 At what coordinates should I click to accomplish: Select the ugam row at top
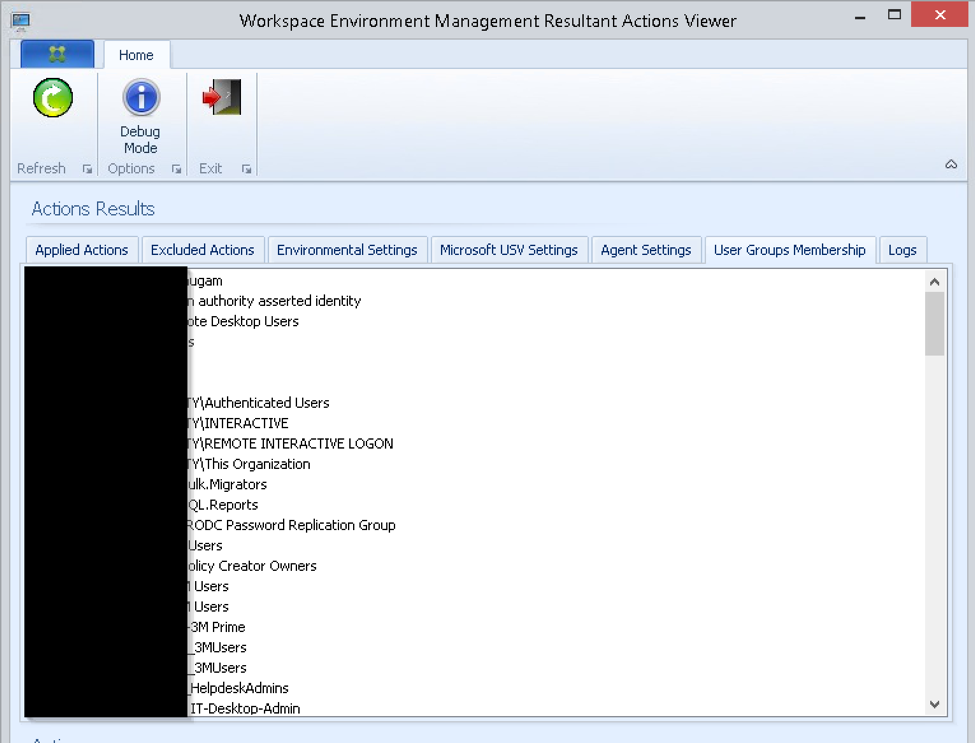[476, 281]
